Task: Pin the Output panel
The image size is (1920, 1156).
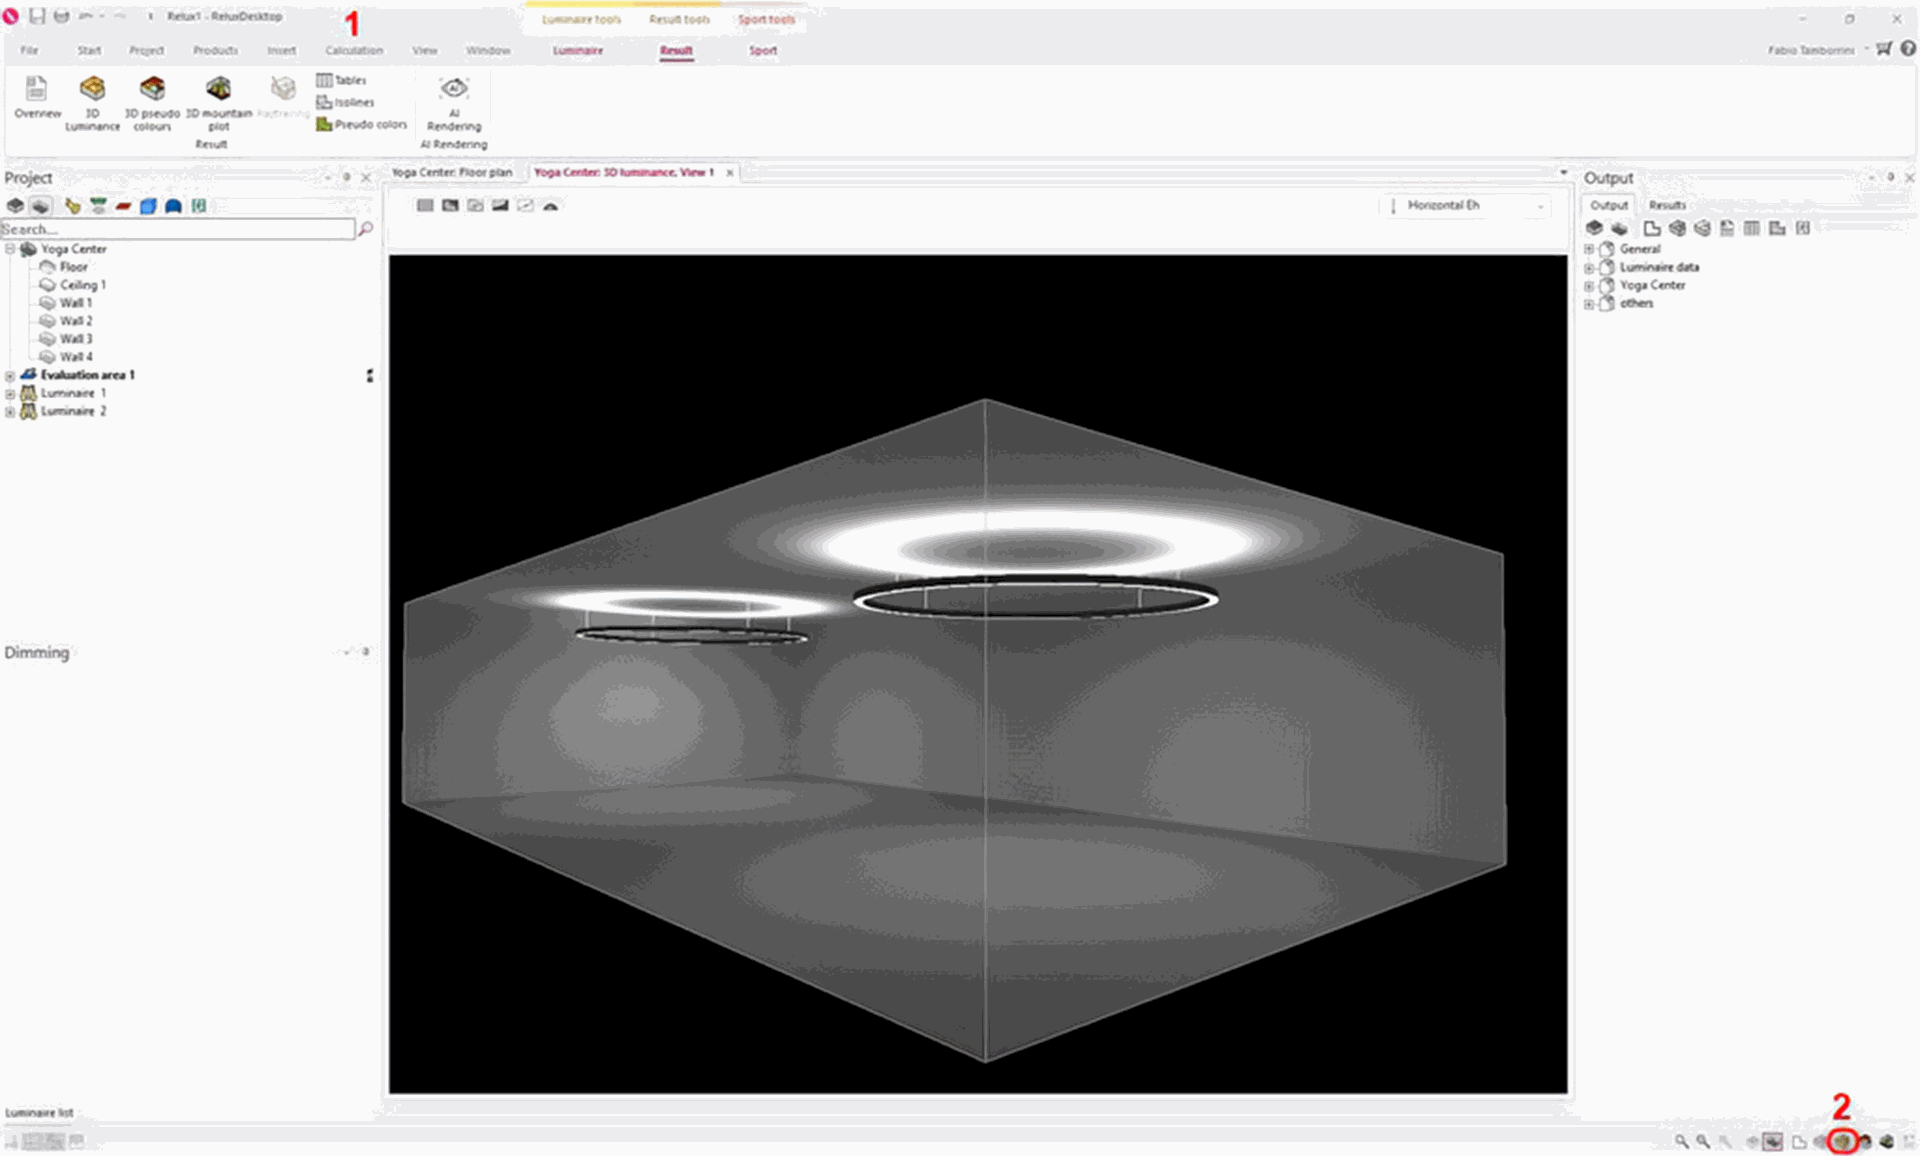Action: coord(1890,177)
